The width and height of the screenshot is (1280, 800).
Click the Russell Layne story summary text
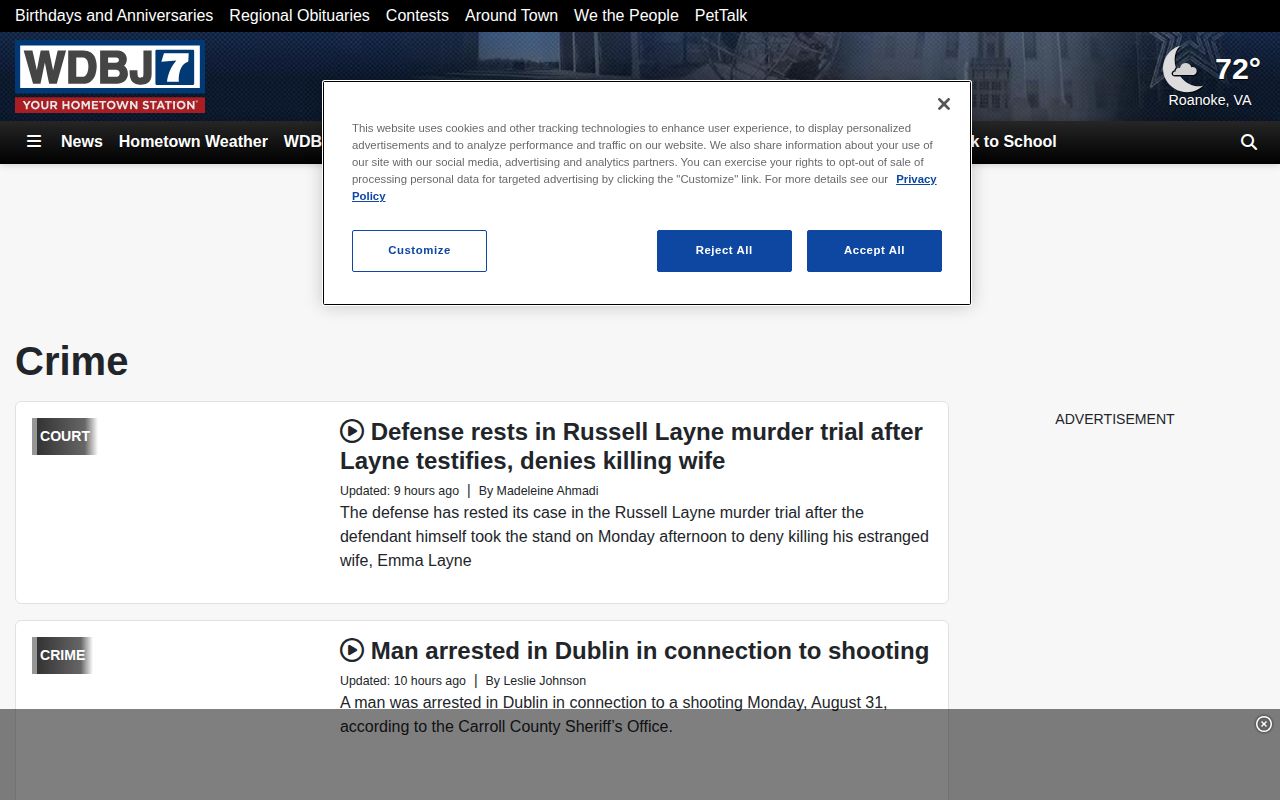coord(634,536)
